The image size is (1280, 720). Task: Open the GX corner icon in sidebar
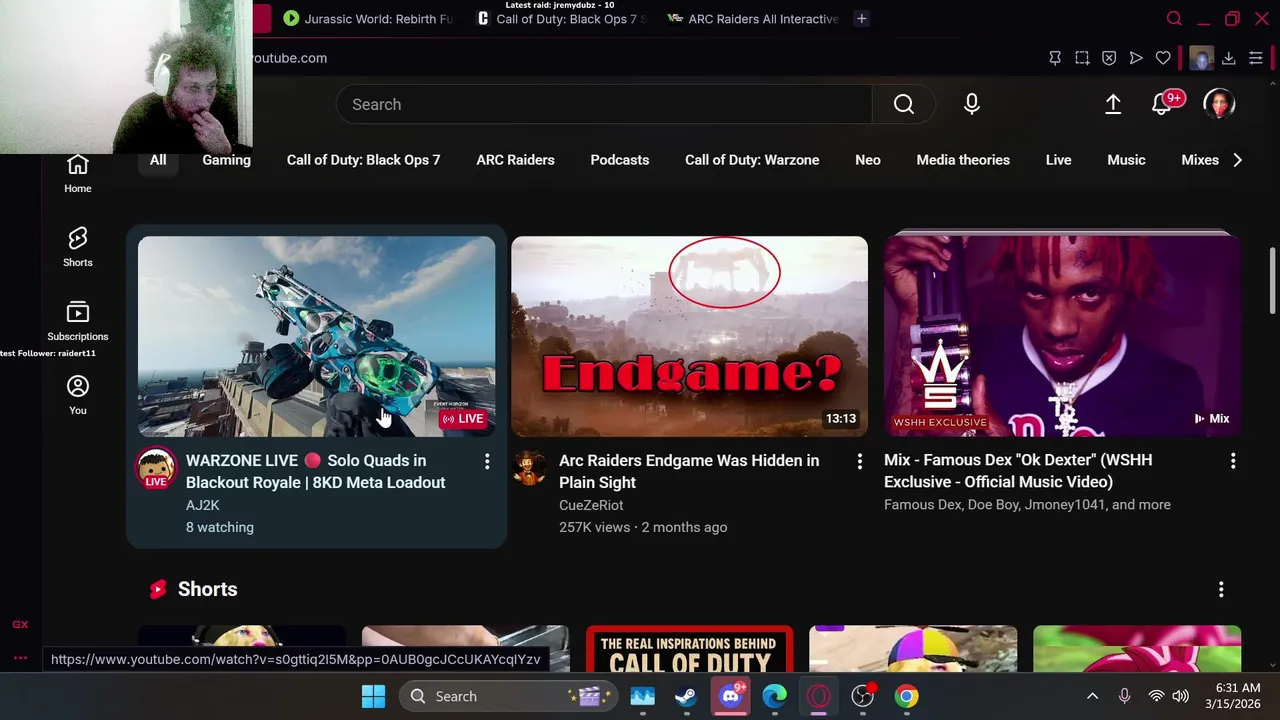pyautogui.click(x=20, y=625)
